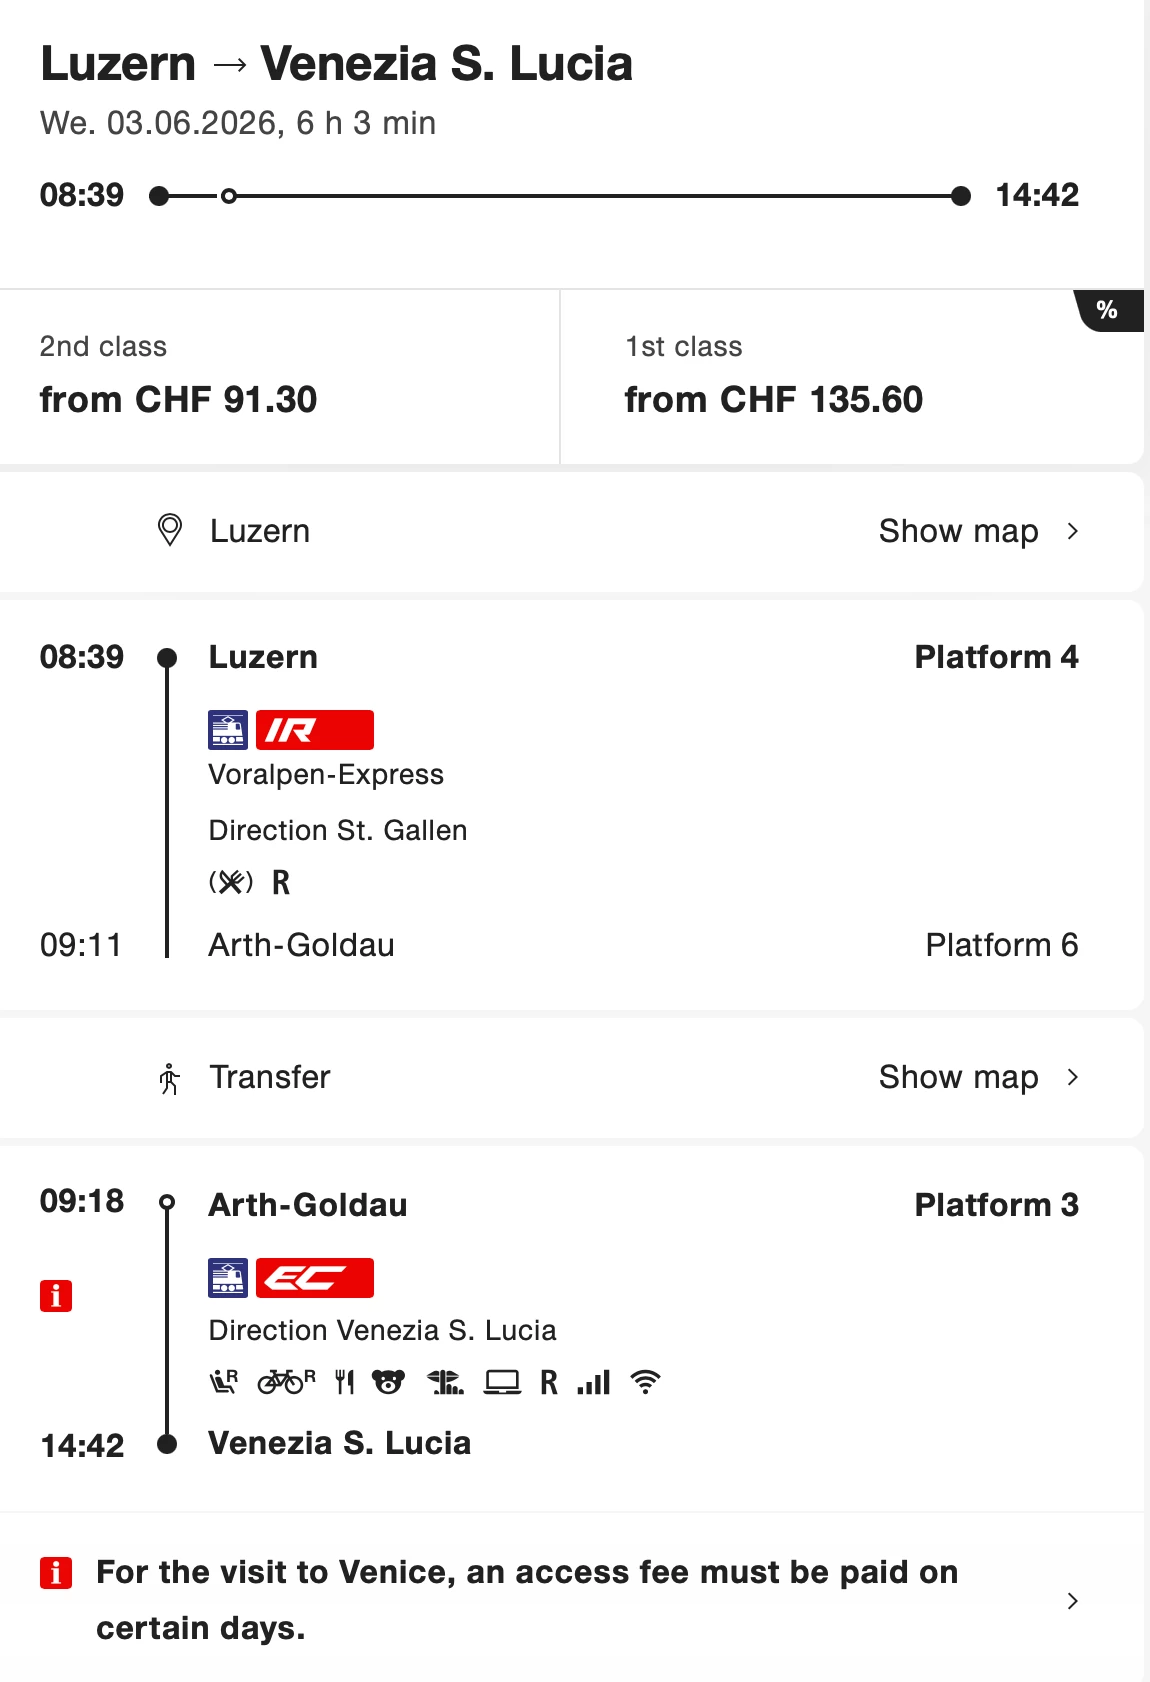Click the laptop business zone icon
This screenshot has width=1150, height=1682.
tap(502, 1382)
